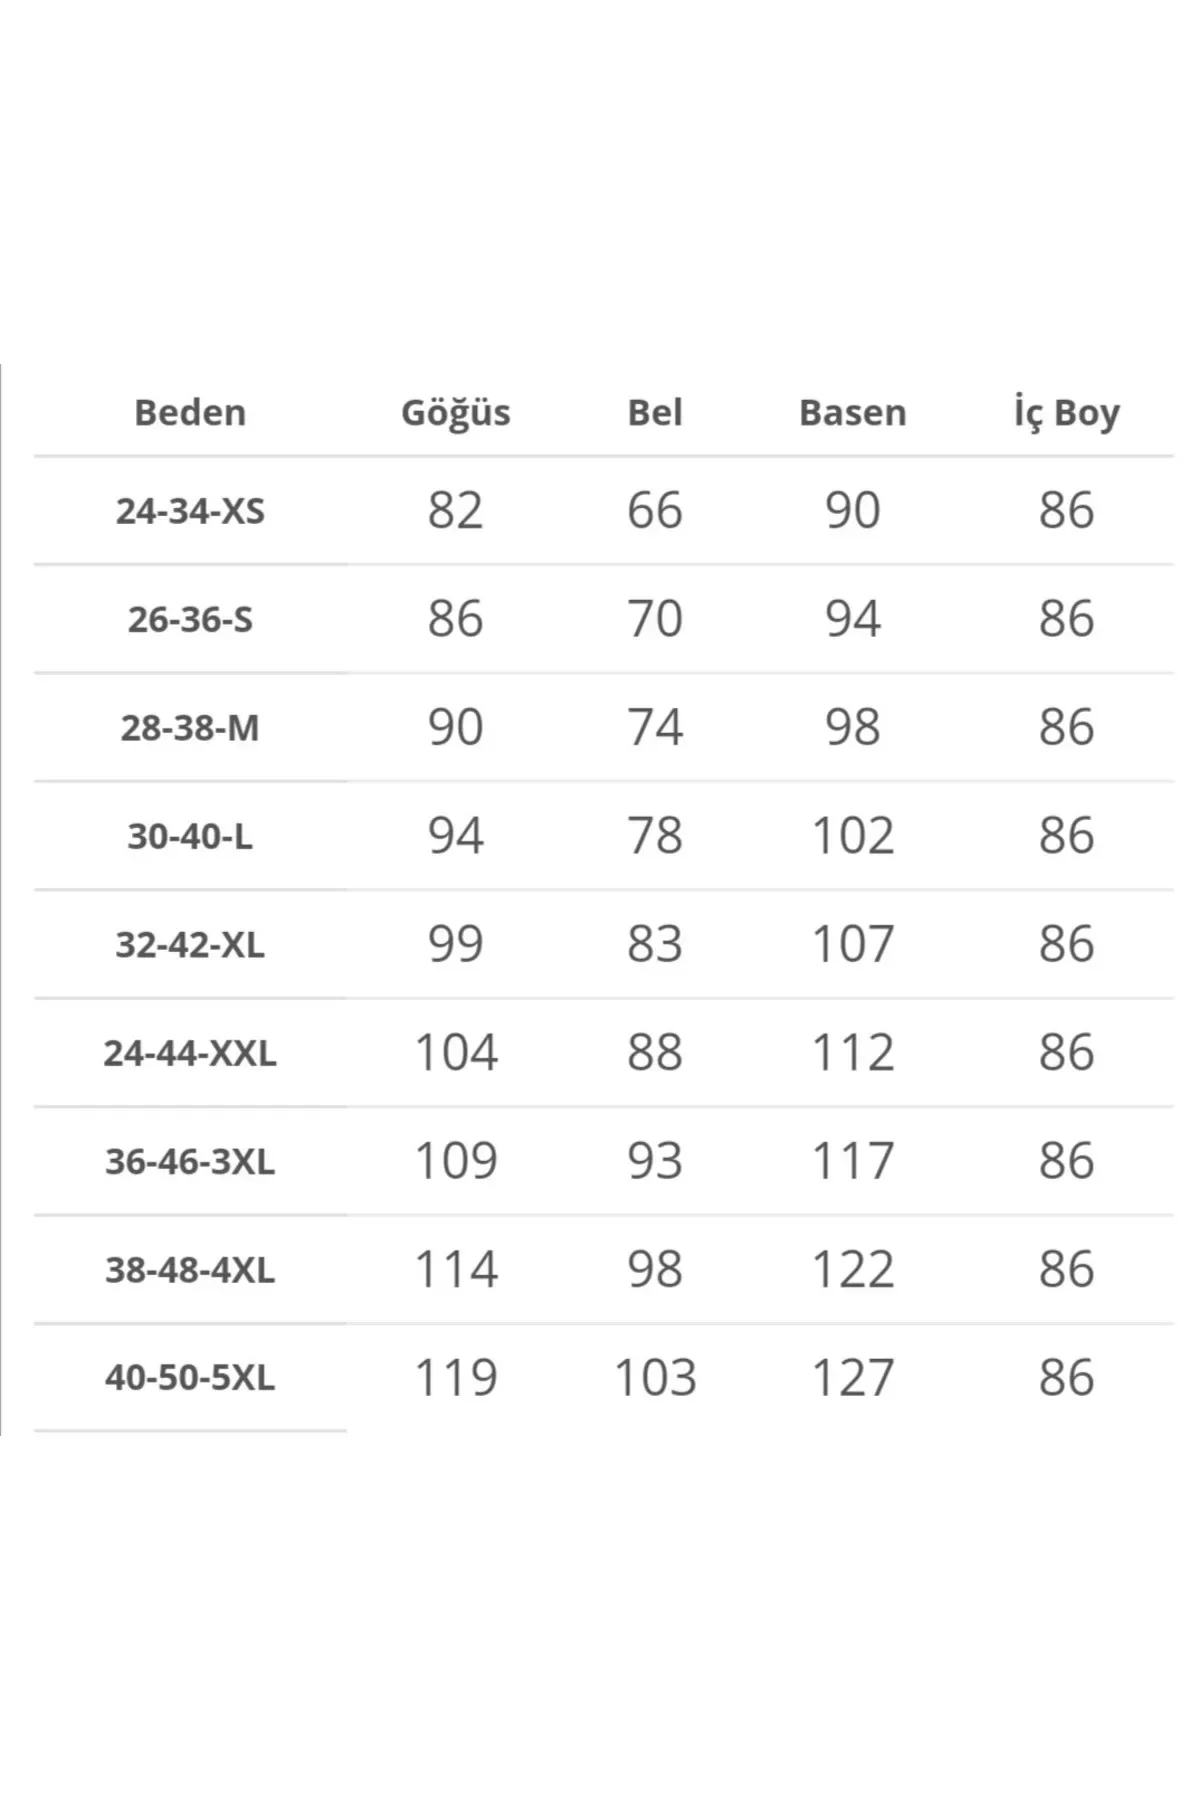This screenshot has width=1200, height=1800.
Task: Select the 24-44-XXL size row label
Action: pos(190,1053)
